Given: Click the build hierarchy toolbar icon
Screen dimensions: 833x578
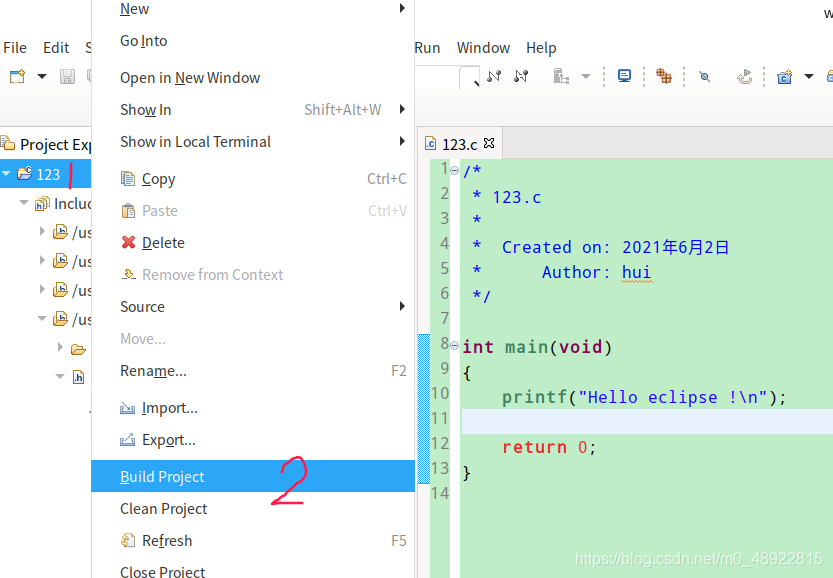Looking at the screenshot, I should point(561,76).
